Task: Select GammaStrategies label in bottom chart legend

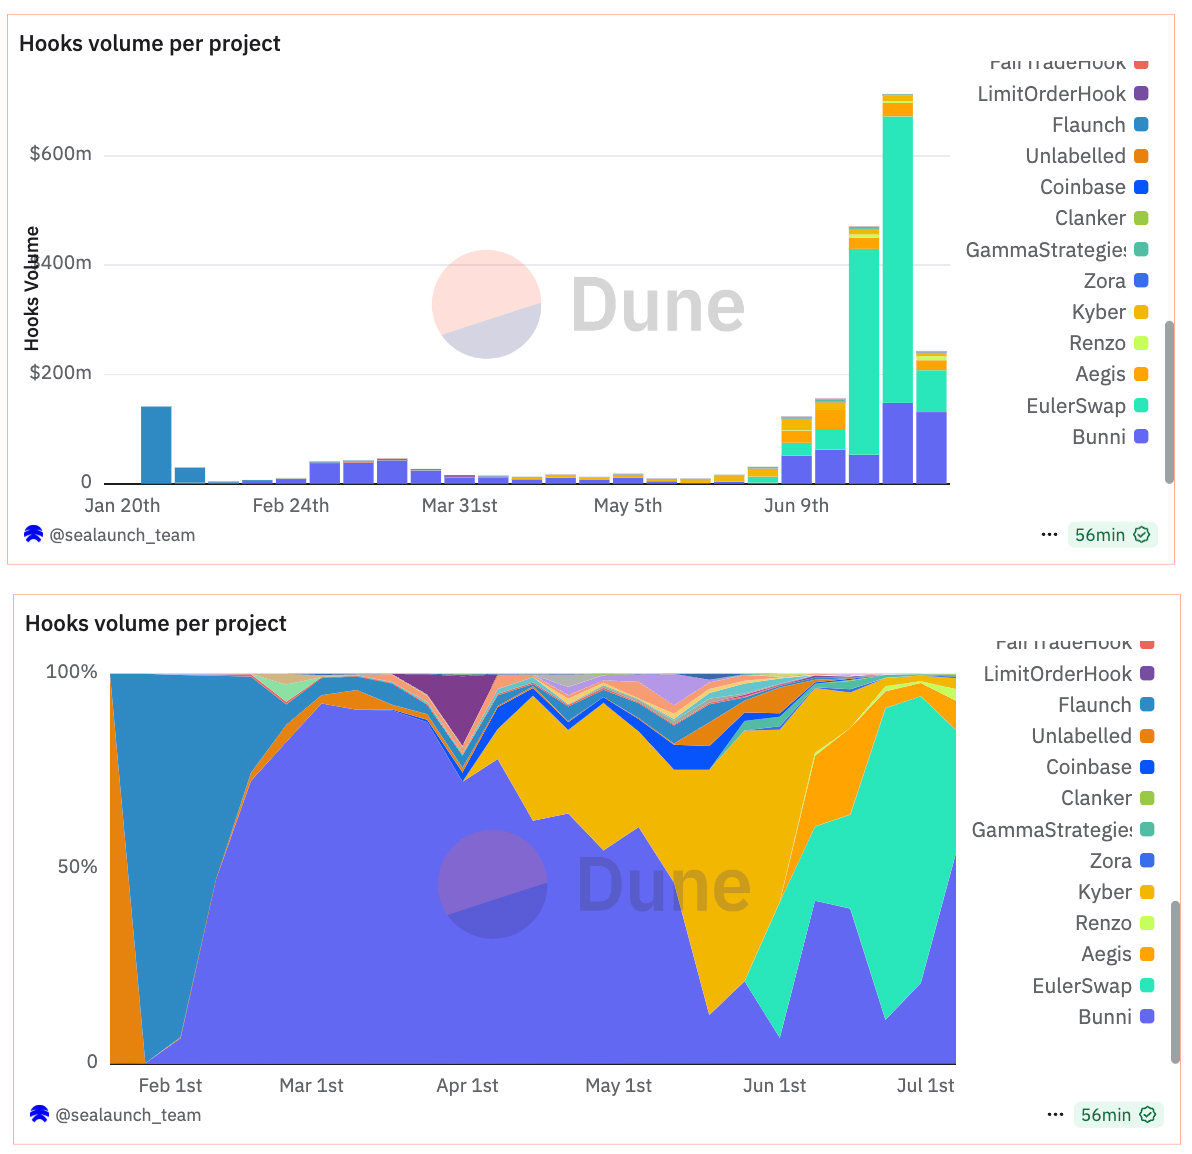Action: pos(1051,829)
